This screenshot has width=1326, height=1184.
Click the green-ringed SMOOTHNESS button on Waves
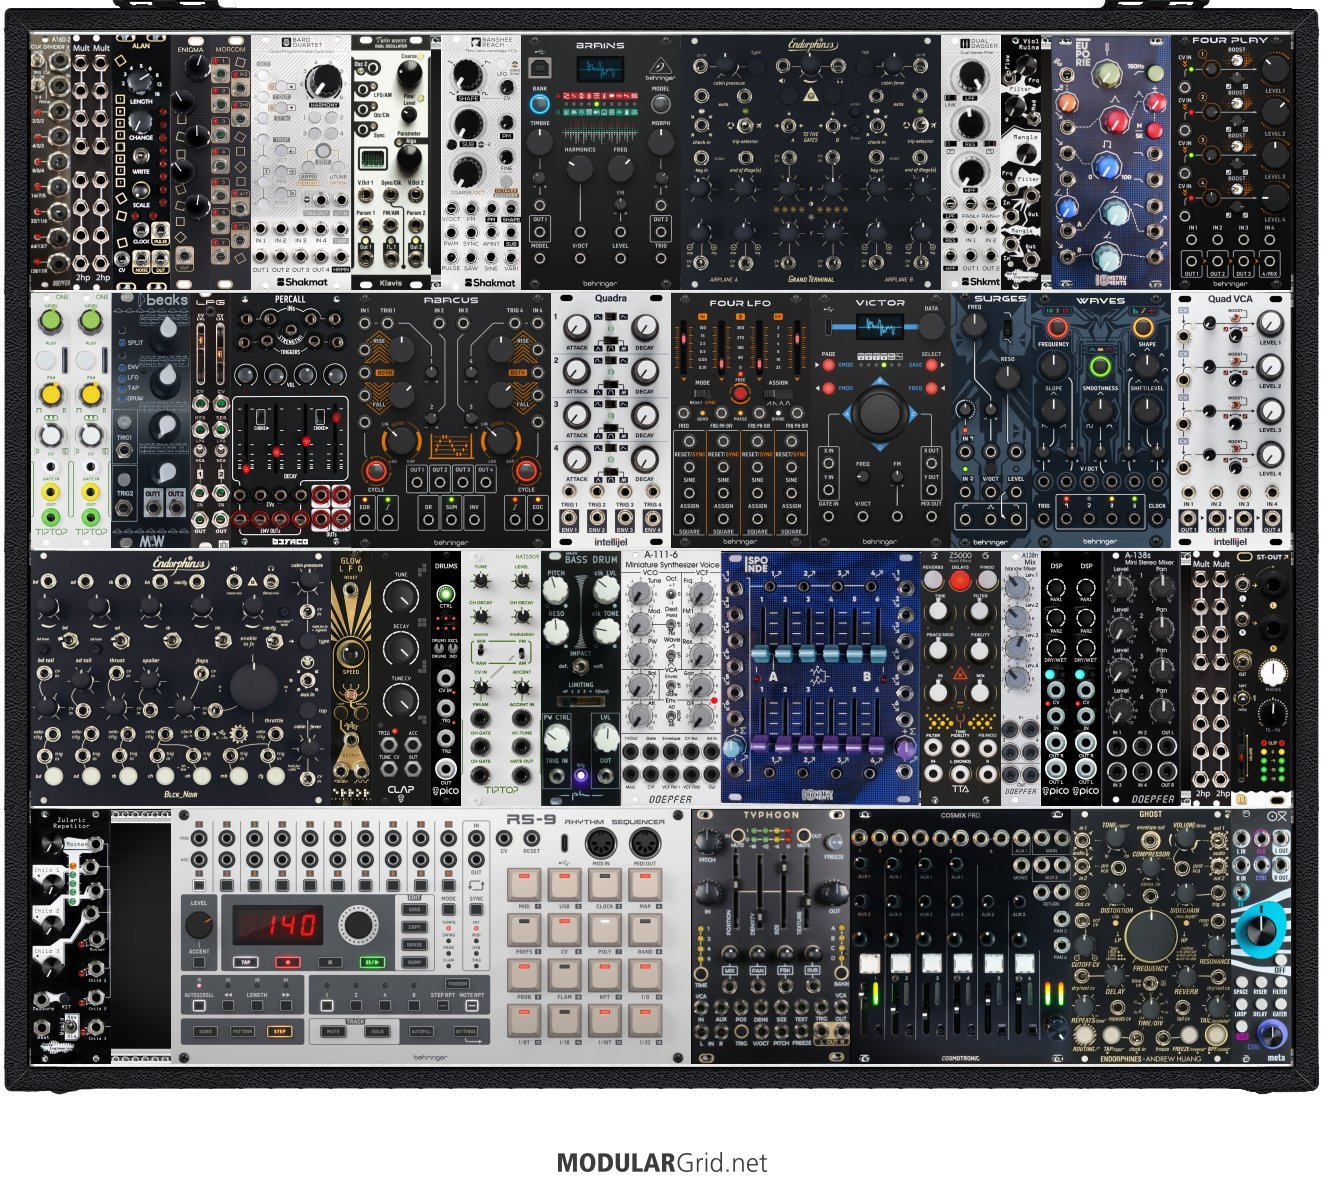click(1100, 366)
